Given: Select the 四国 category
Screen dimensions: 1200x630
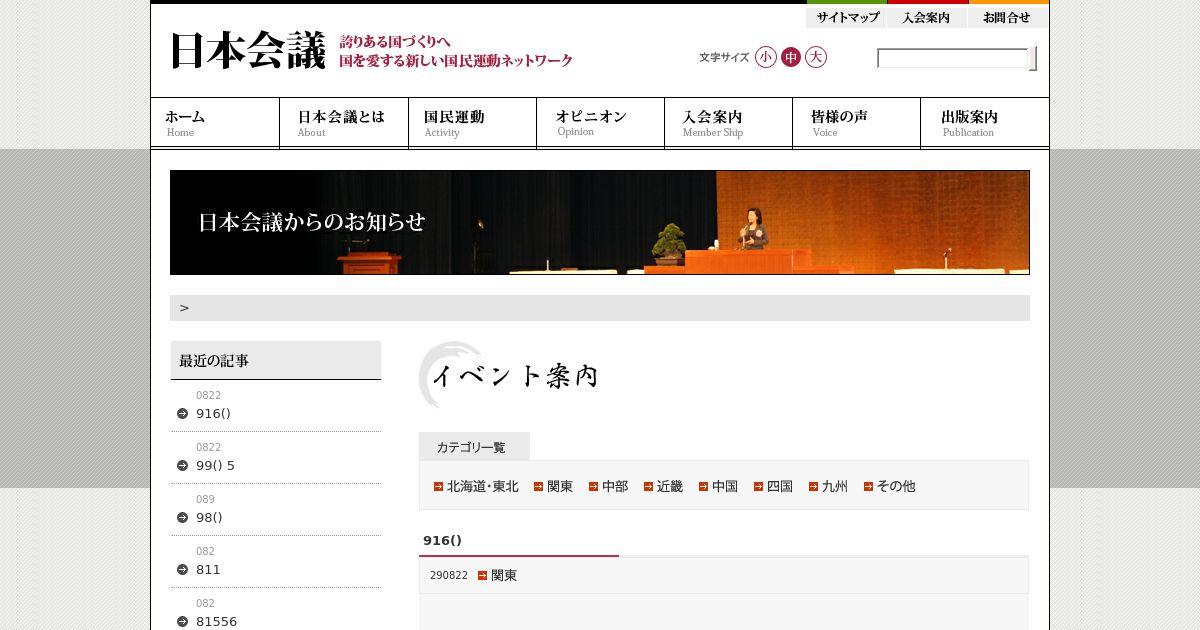Looking at the screenshot, I should [x=780, y=486].
